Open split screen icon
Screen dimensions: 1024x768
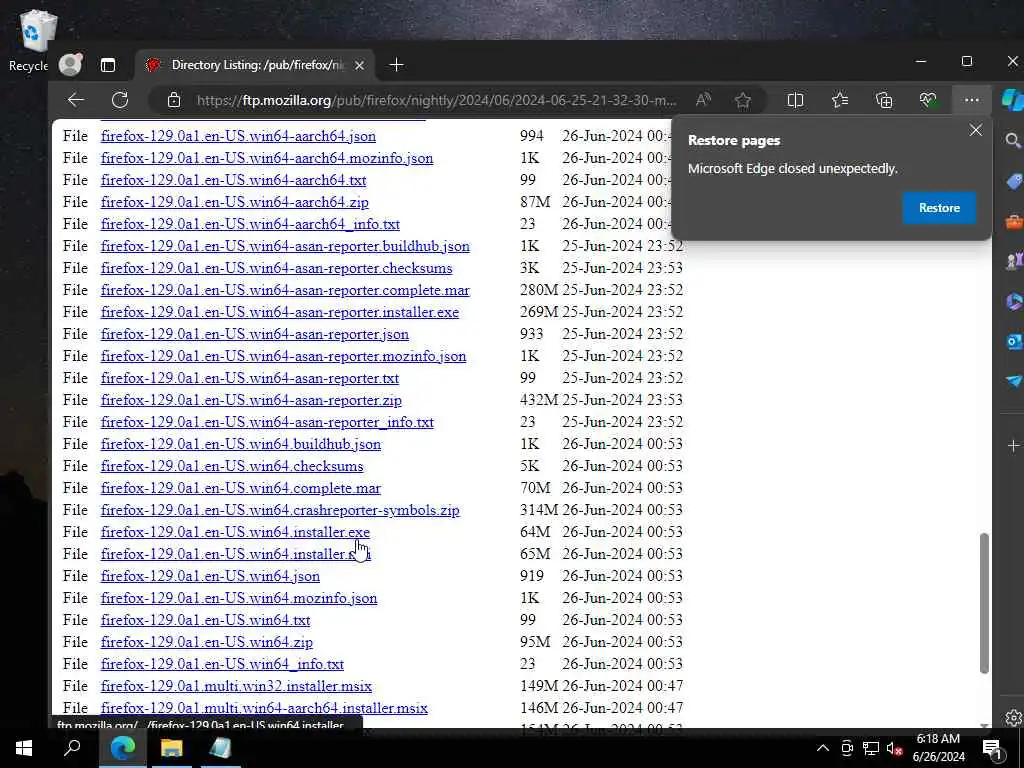795,100
